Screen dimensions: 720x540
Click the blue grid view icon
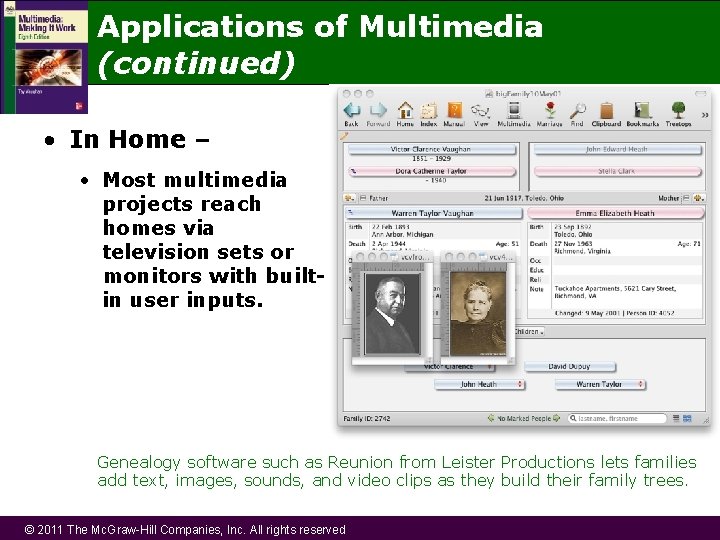coord(687,418)
